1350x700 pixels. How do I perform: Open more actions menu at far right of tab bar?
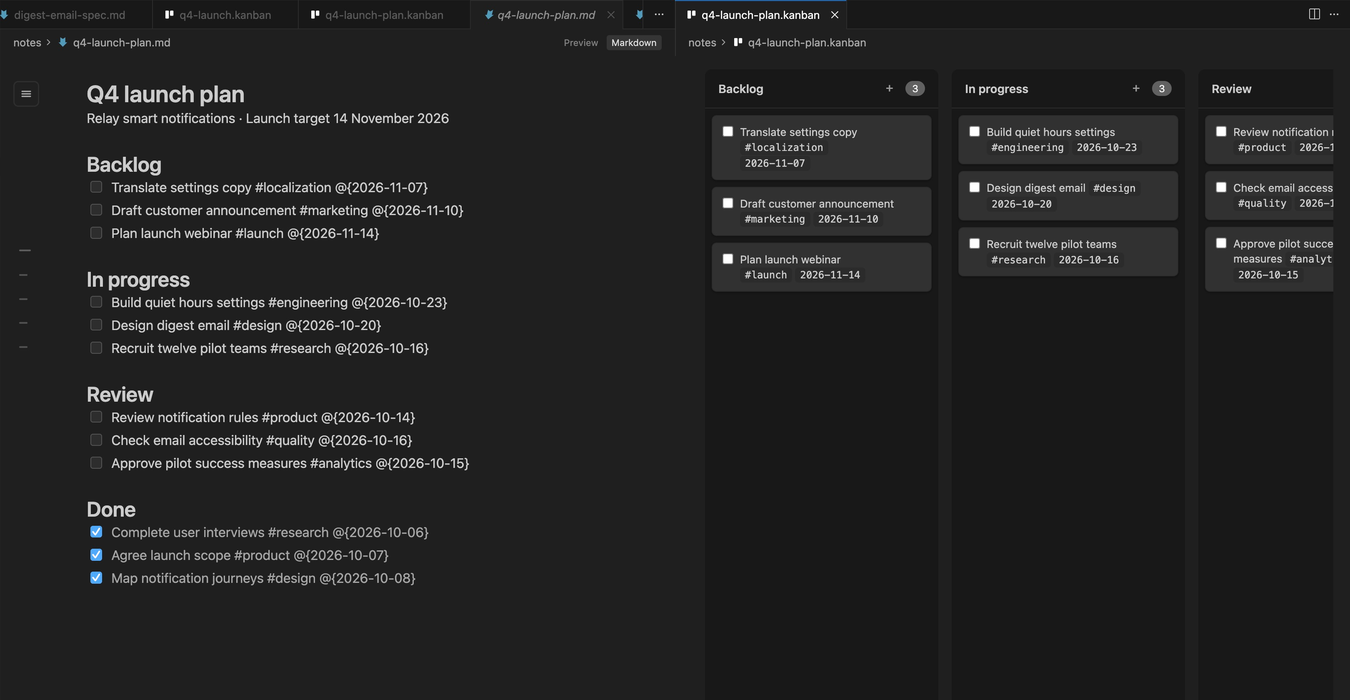(x=1334, y=14)
